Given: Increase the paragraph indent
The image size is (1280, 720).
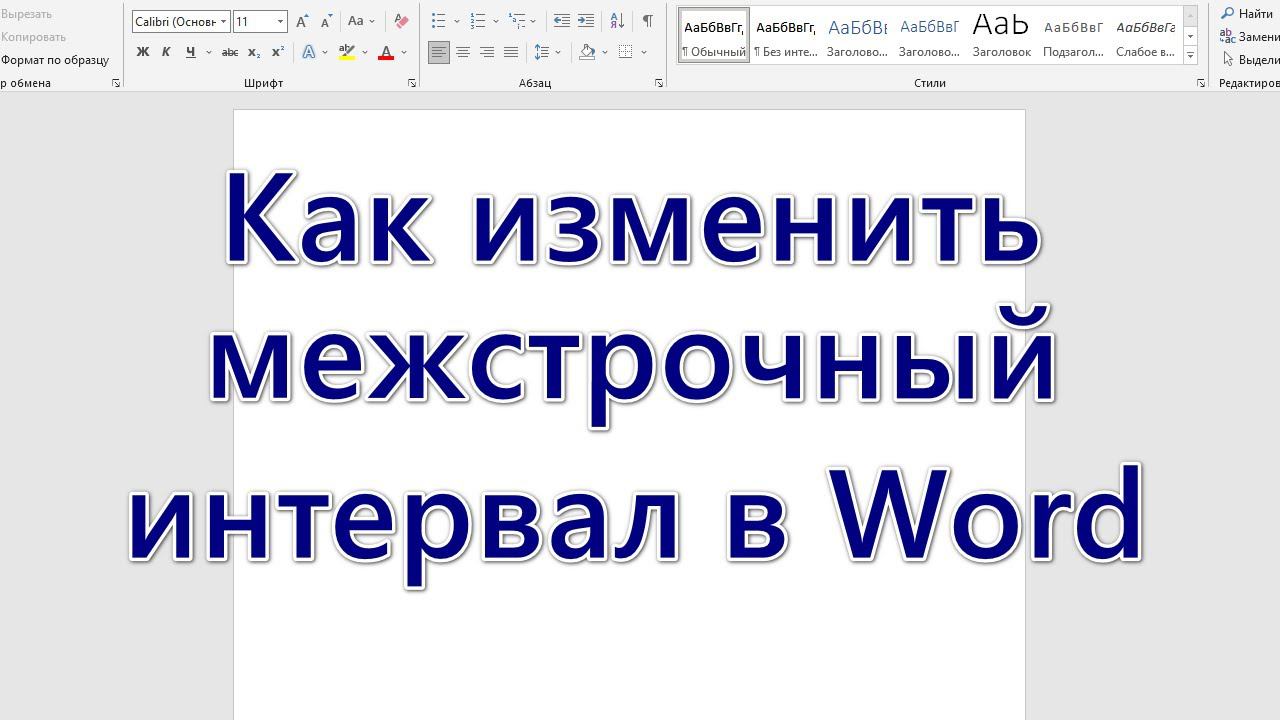Looking at the screenshot, I should coord(586,21).
